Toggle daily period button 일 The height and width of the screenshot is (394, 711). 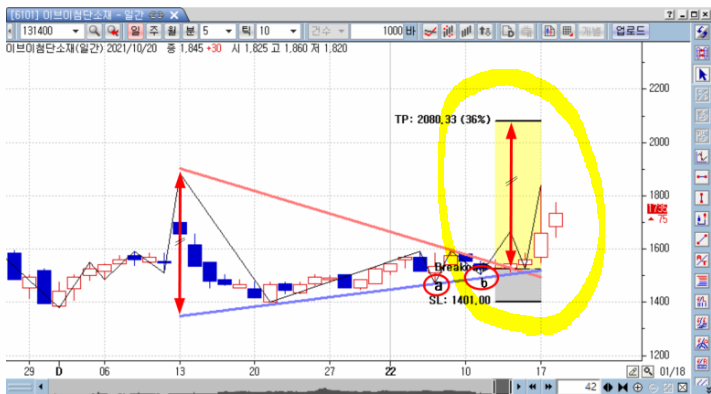[135, 31]
